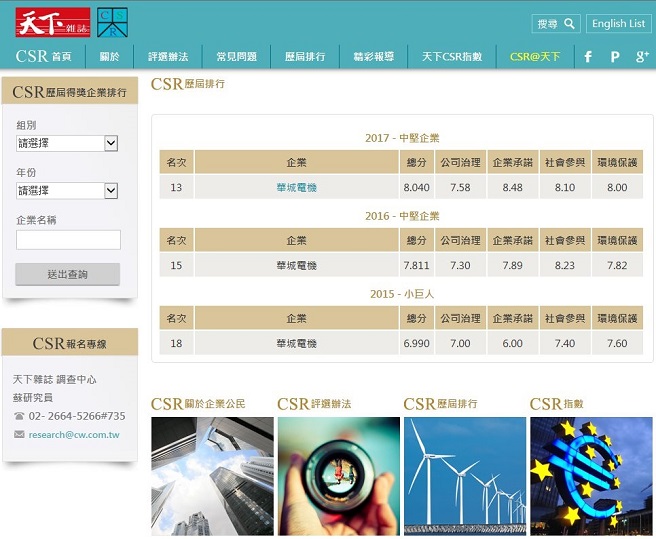Open the 常見問題 menu item
The image size is (656, 539).
point(236,56)
